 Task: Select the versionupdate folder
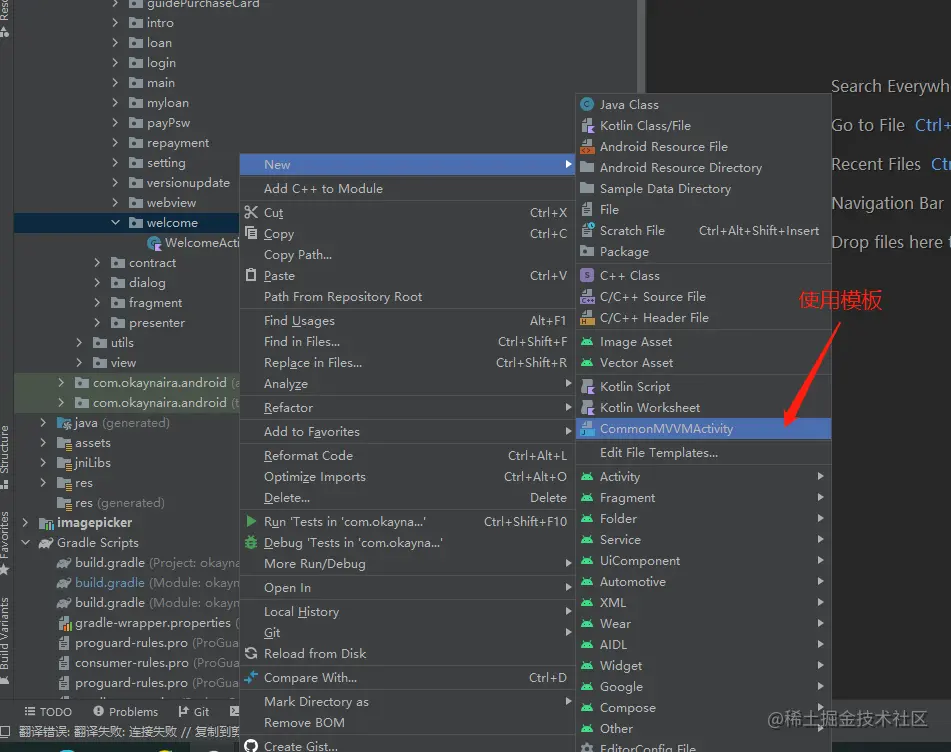pyautogui.click(x=180, y=183)
